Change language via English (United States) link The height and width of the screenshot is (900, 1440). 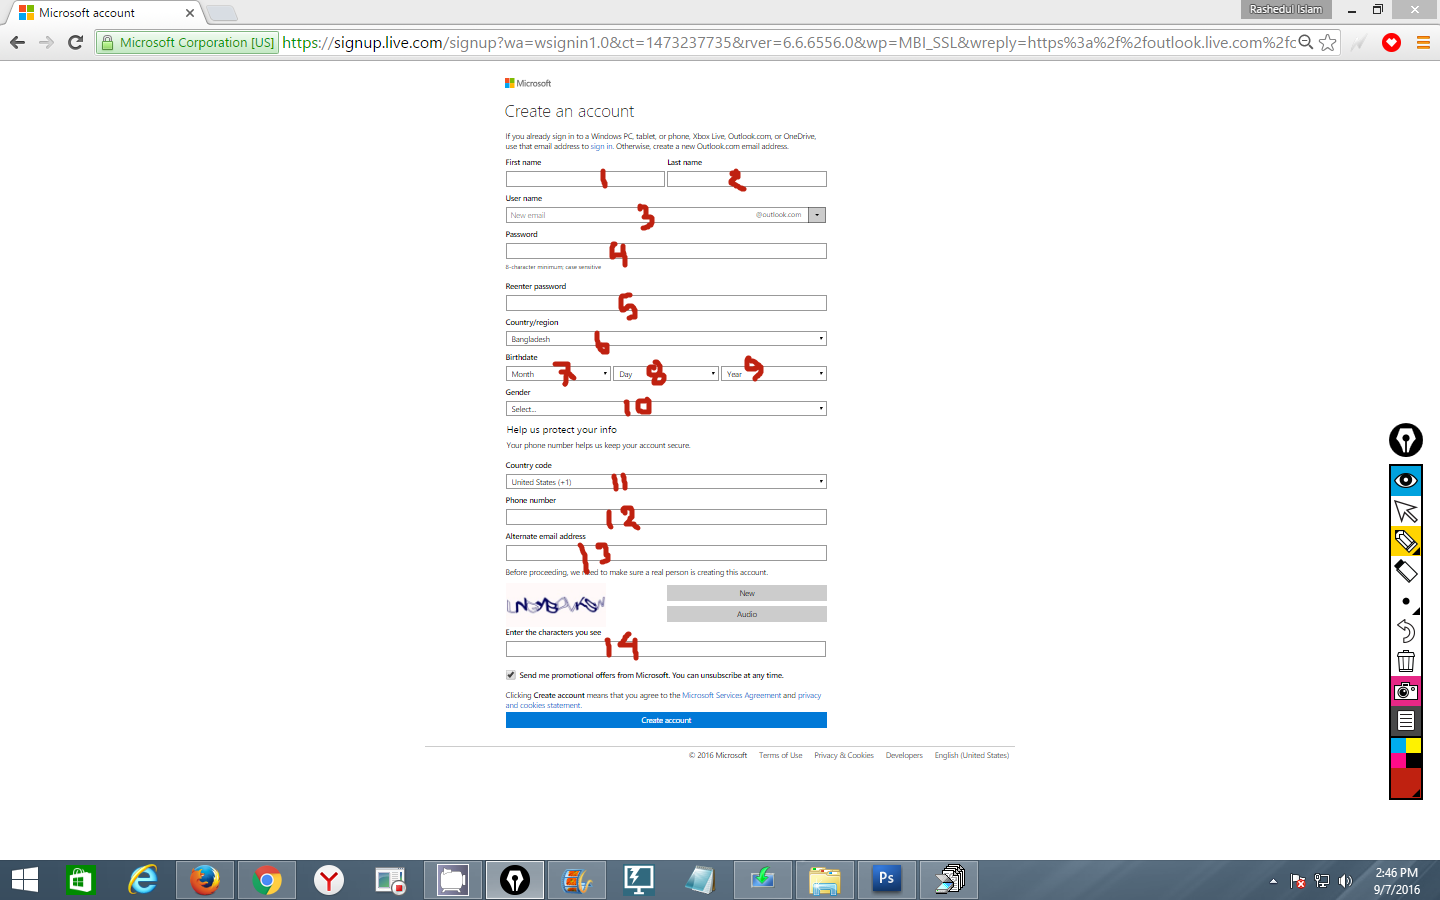click(972, 755)
